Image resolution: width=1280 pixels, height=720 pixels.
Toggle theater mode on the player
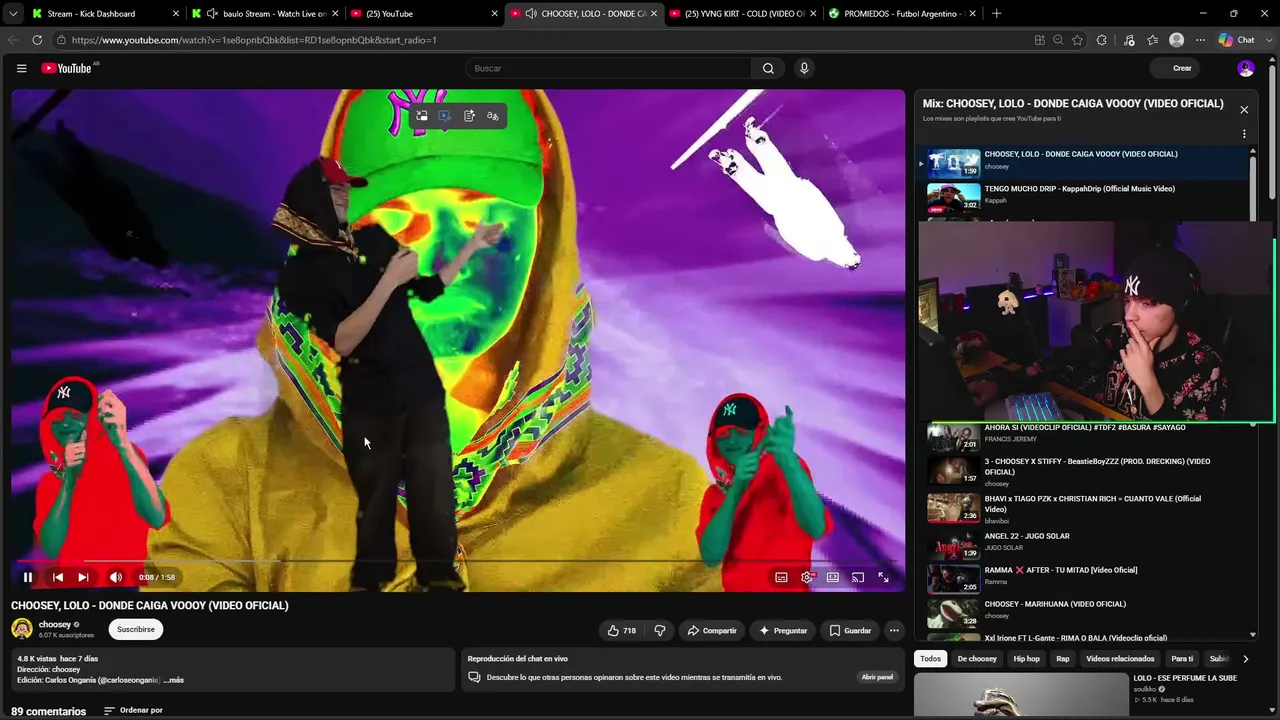[833, 577]
